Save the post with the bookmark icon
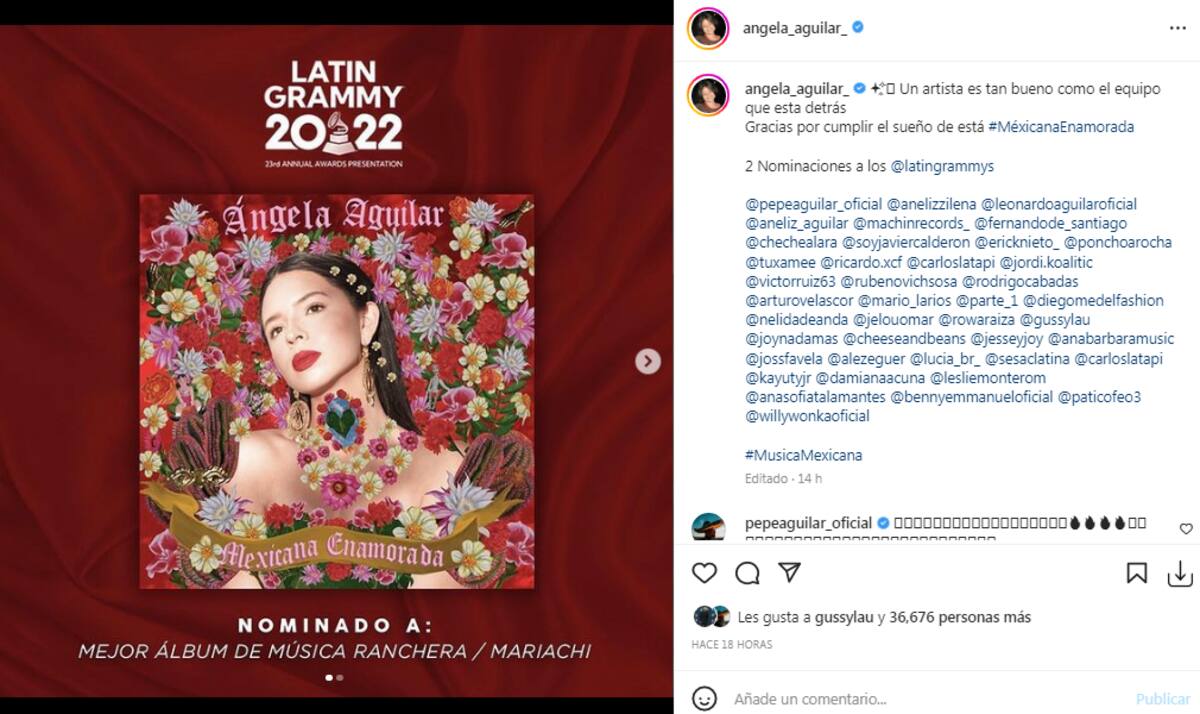This screenshot has height=714, width=1200. click(x=1137, y=573)
